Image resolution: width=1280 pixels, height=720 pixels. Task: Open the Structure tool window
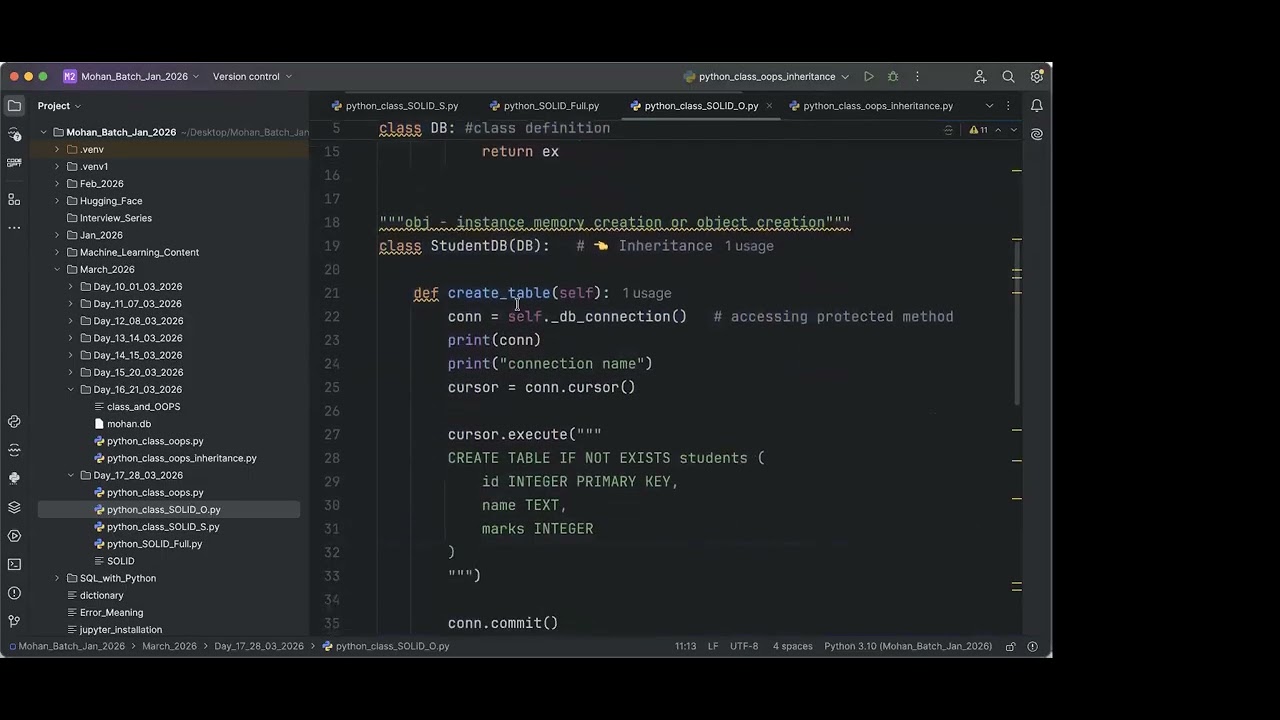pos(14,200)
